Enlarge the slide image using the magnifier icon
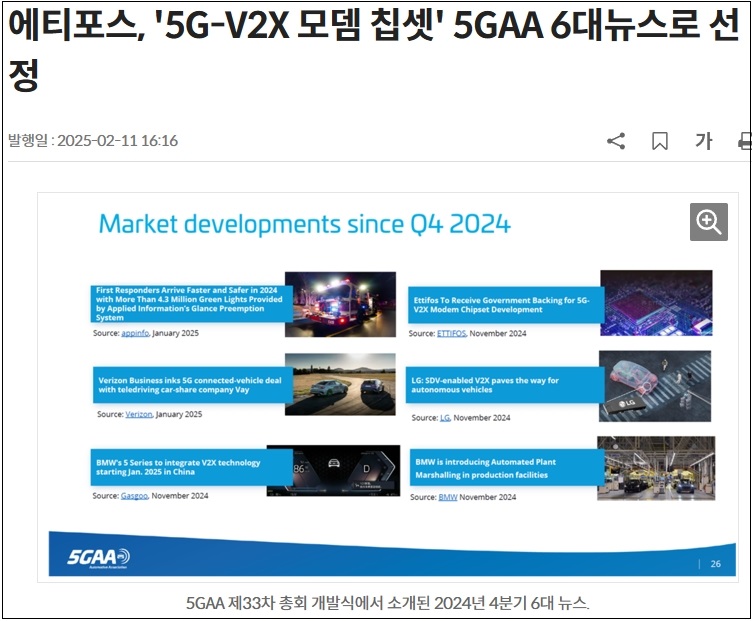The image size is (752, 621). [709, 222]
